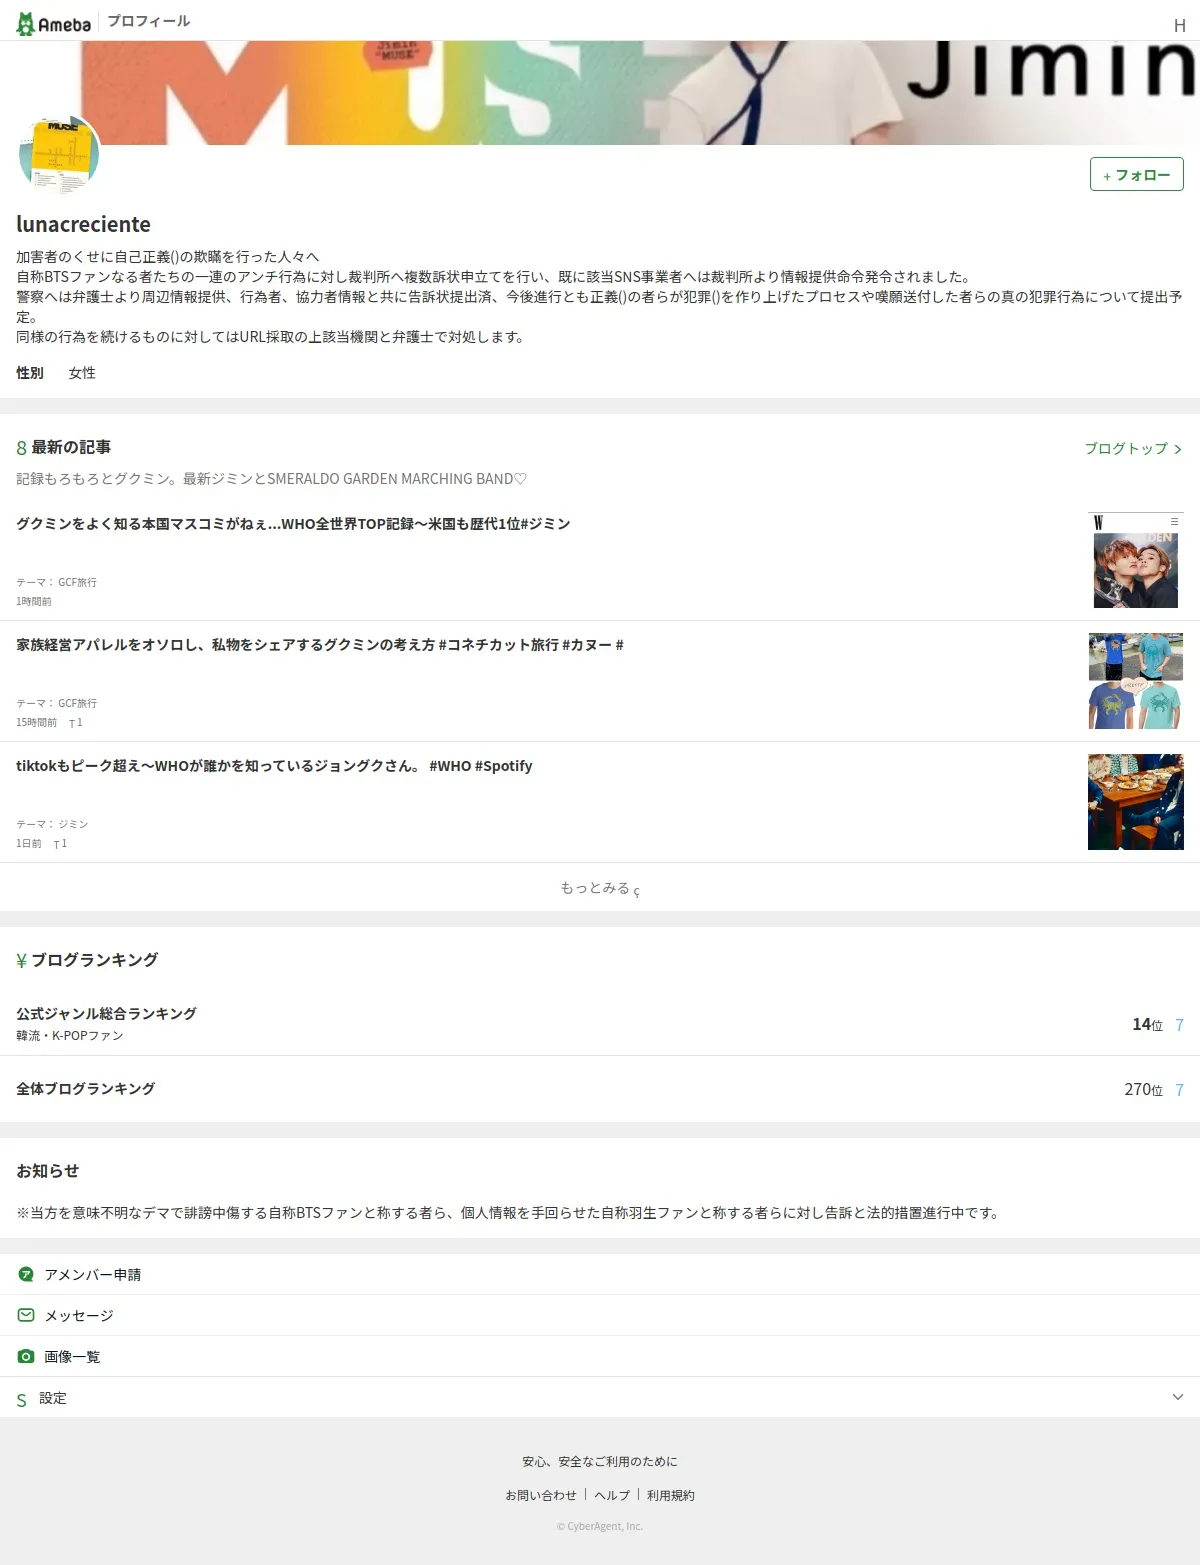1200x1565 pixels.
Task: Click the + フォロー follow button
Action: (x=1137, y=174)
